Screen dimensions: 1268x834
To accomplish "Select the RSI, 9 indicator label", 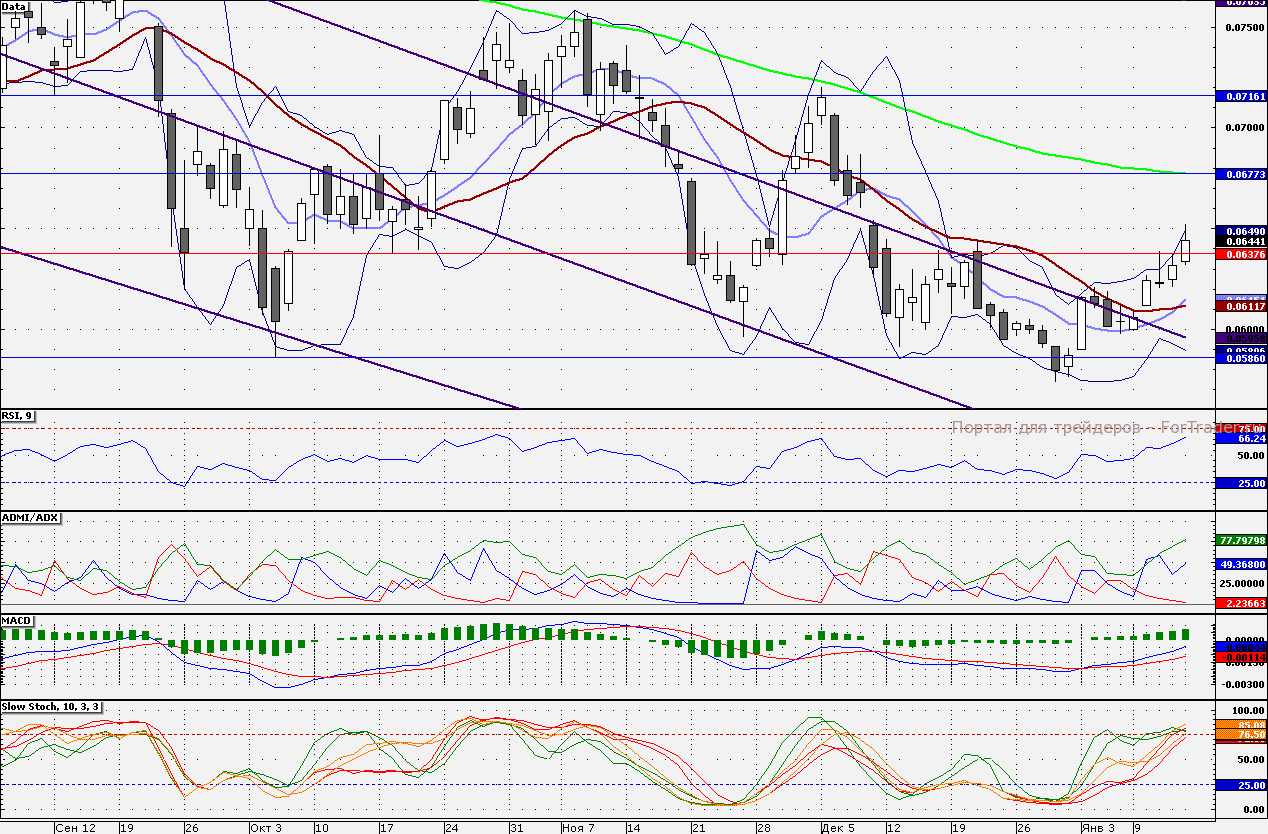I will 18,416.
